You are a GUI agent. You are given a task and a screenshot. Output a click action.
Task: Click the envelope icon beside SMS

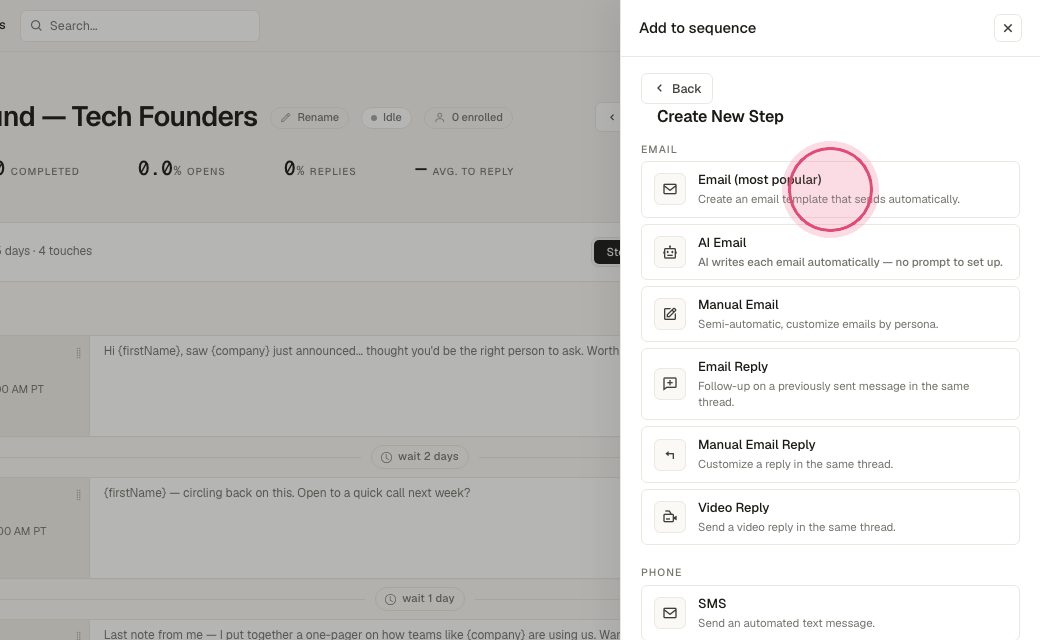670,613
